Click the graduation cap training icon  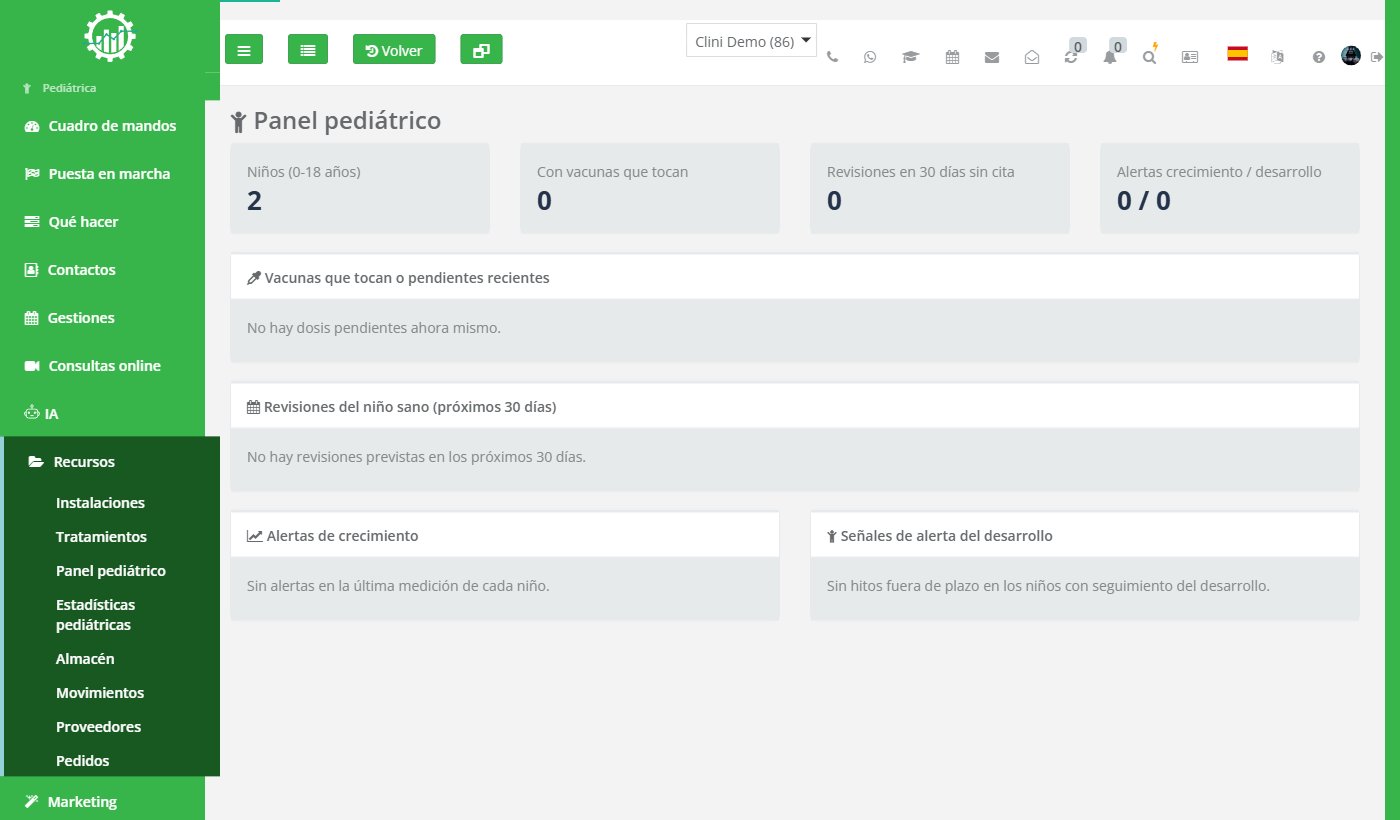[x=910, y=57]
